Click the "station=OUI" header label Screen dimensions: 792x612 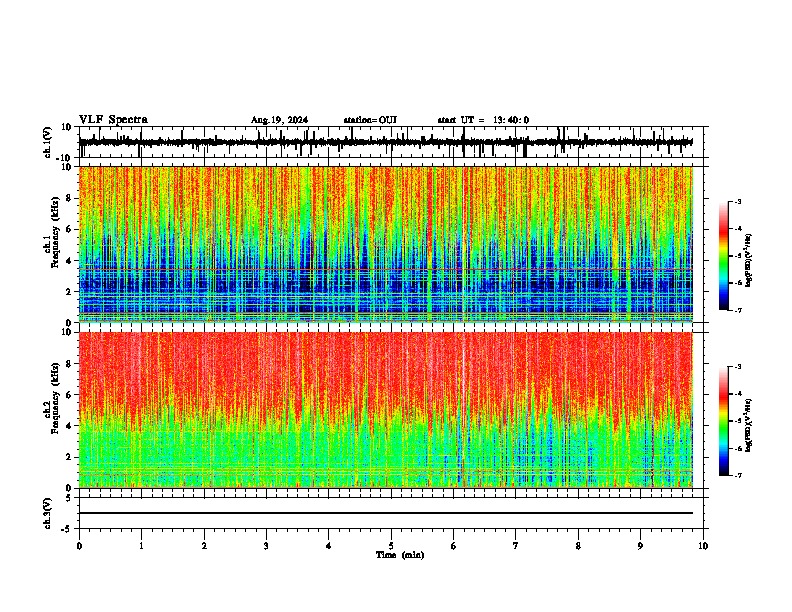pyautogui.click(x=370, y=120)
